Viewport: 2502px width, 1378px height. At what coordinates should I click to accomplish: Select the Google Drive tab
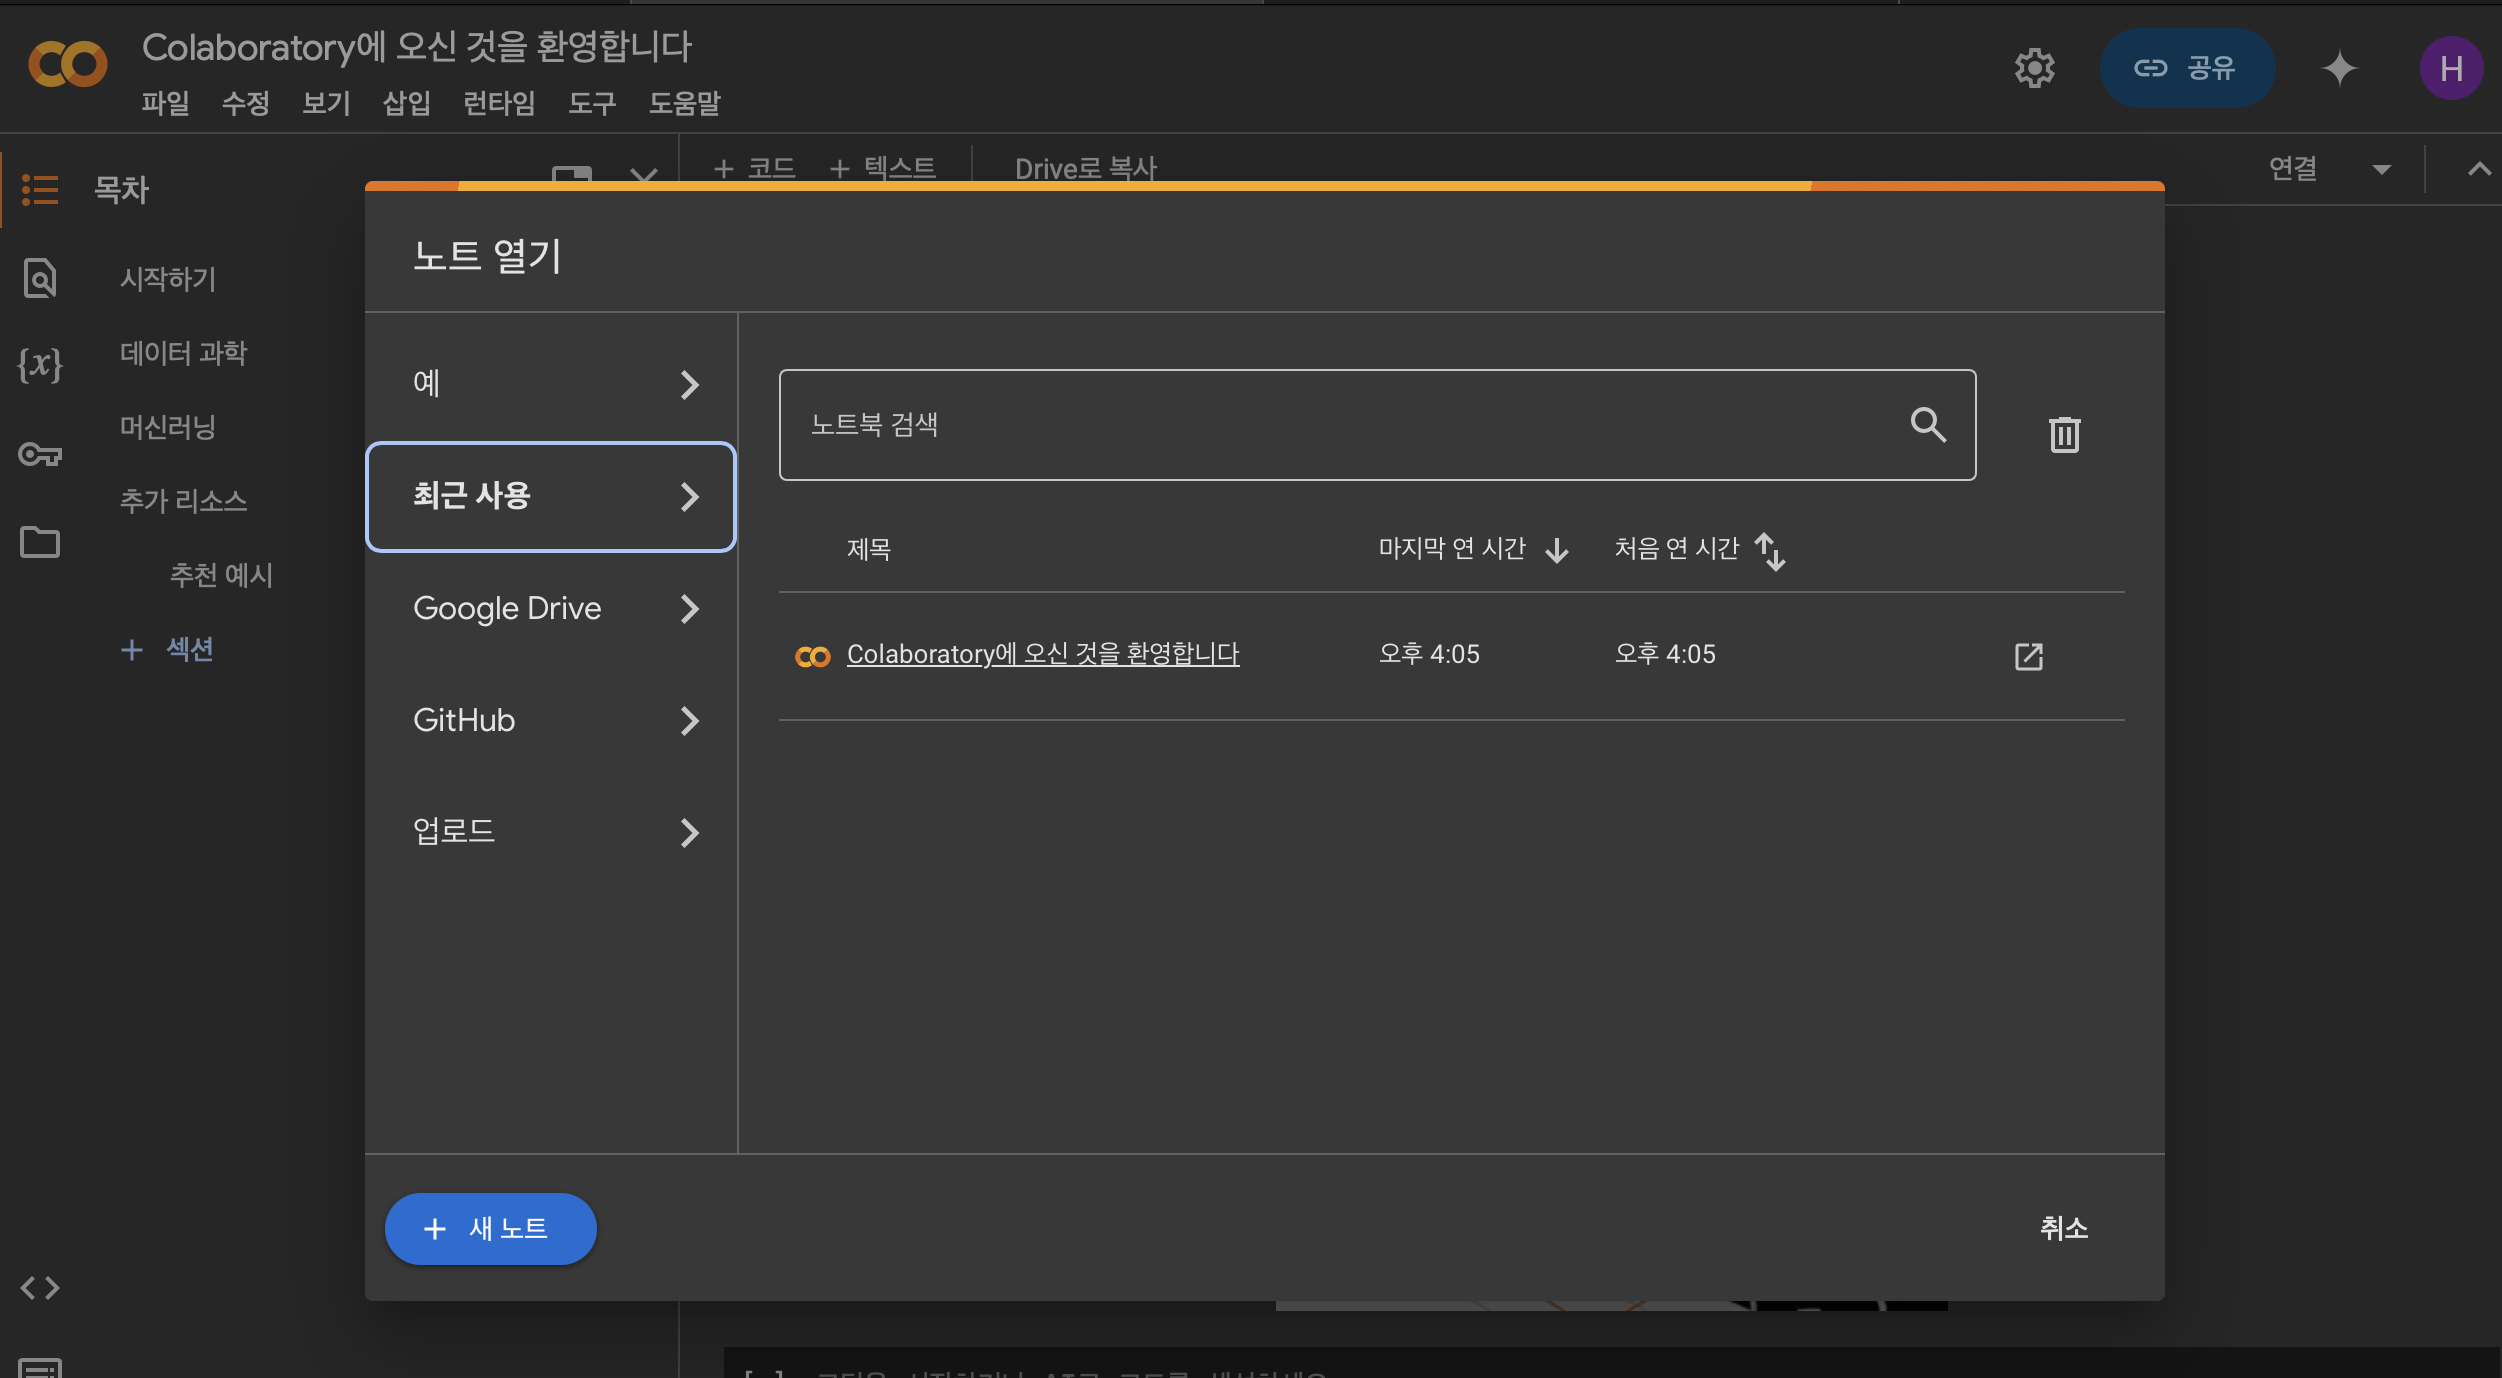pos(551,608)
